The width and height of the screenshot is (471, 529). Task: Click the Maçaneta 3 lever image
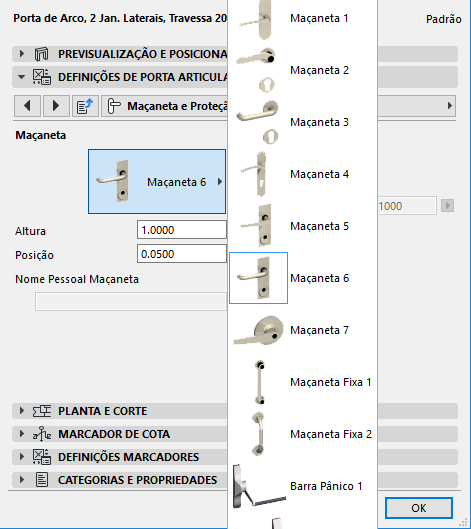(x=258, y=122)
